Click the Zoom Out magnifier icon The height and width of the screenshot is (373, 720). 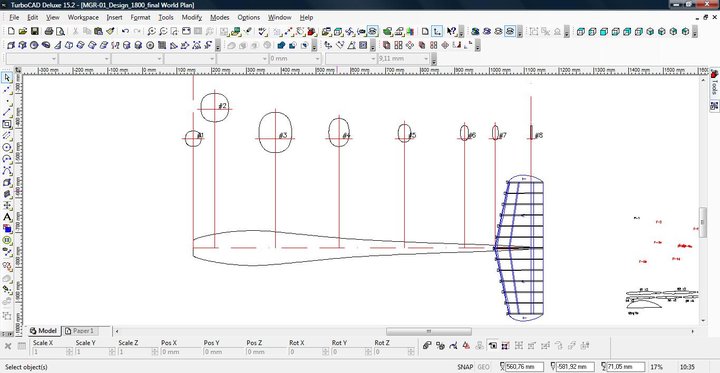pos(163,31)
